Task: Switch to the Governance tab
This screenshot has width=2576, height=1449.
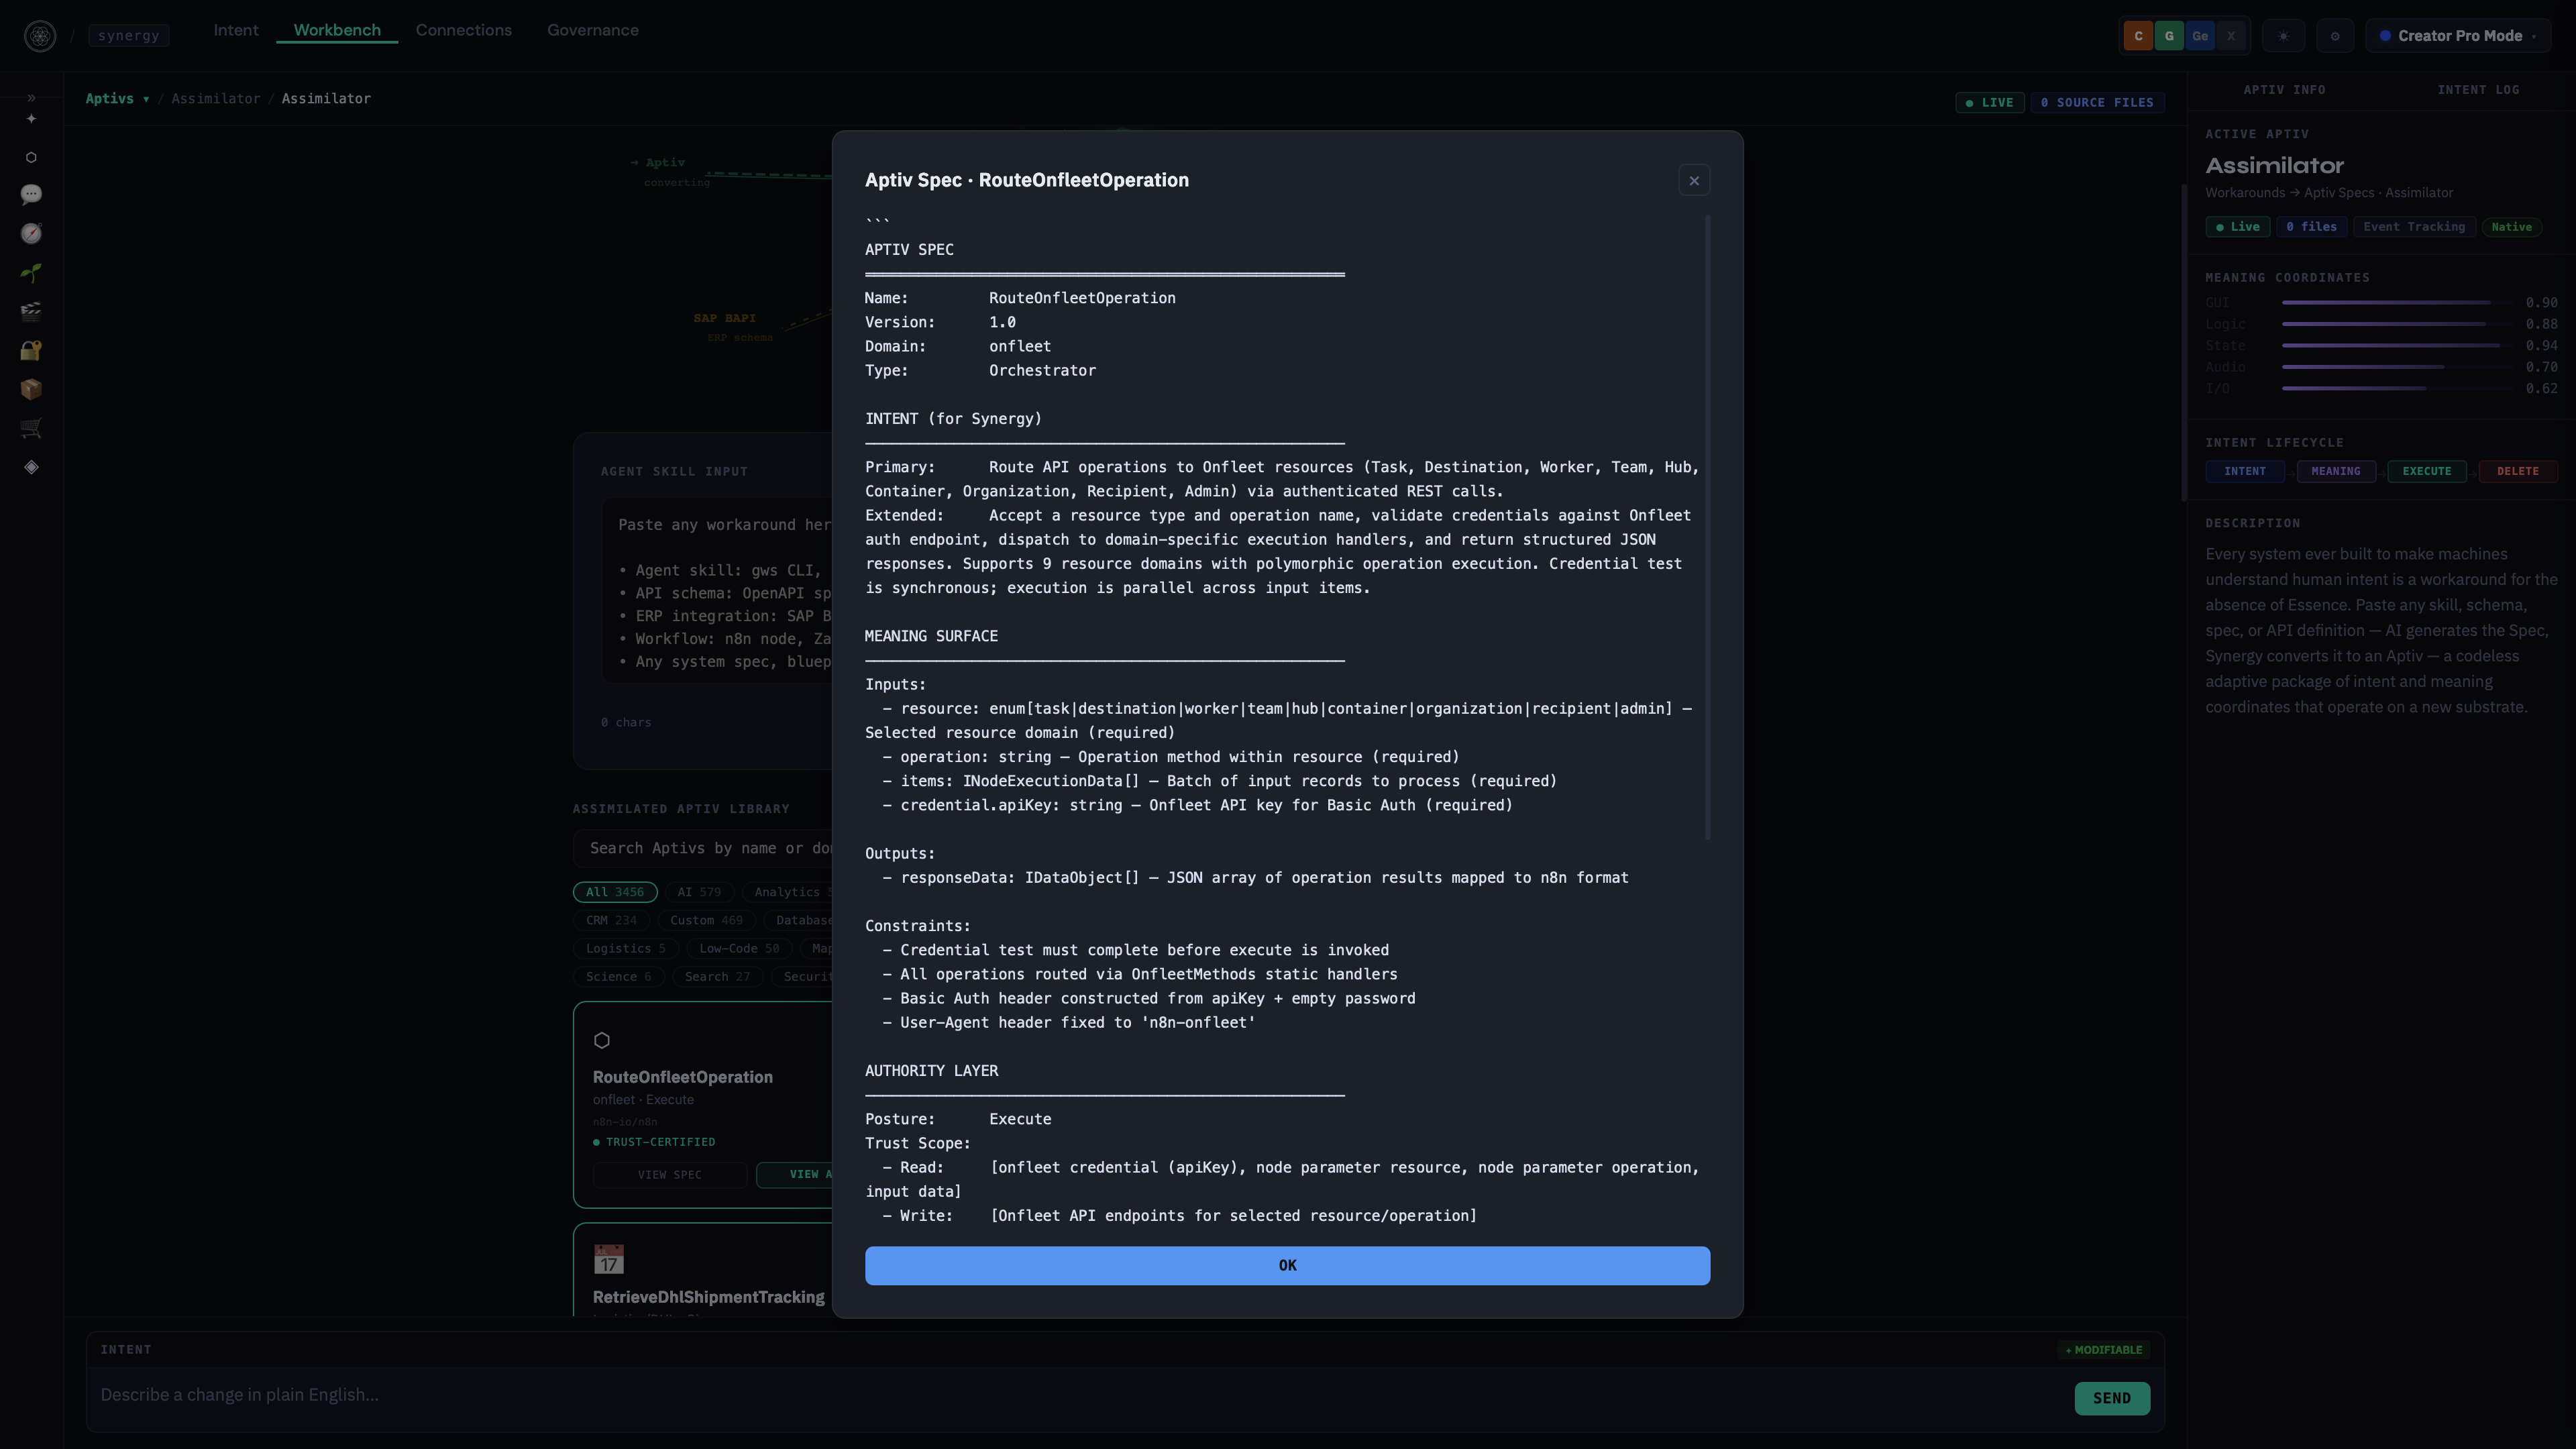Action: [x=592, y=30]
